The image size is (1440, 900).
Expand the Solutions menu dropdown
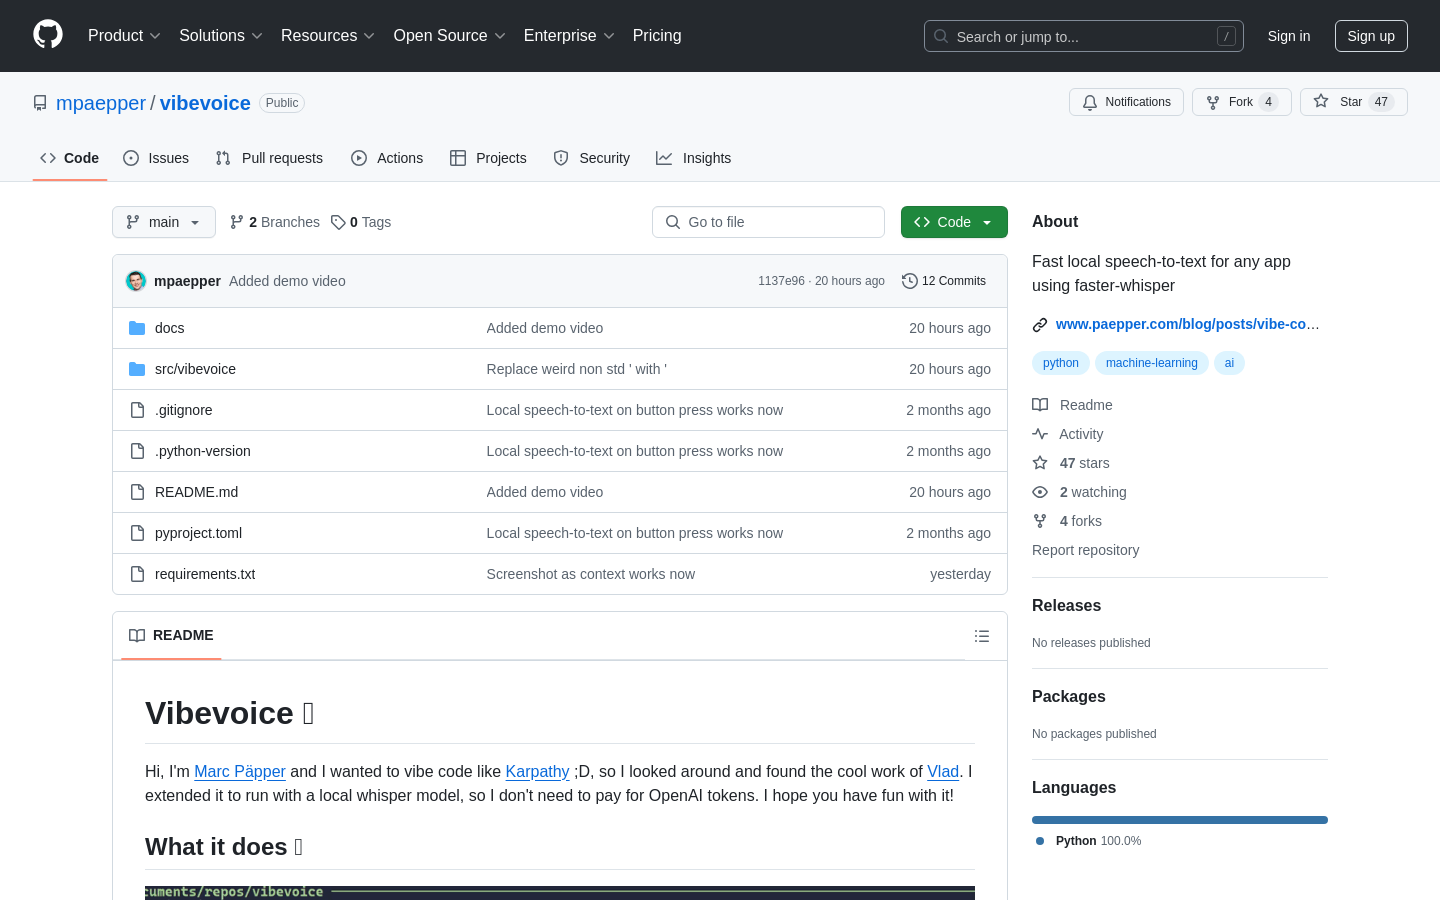pos(221,36)
